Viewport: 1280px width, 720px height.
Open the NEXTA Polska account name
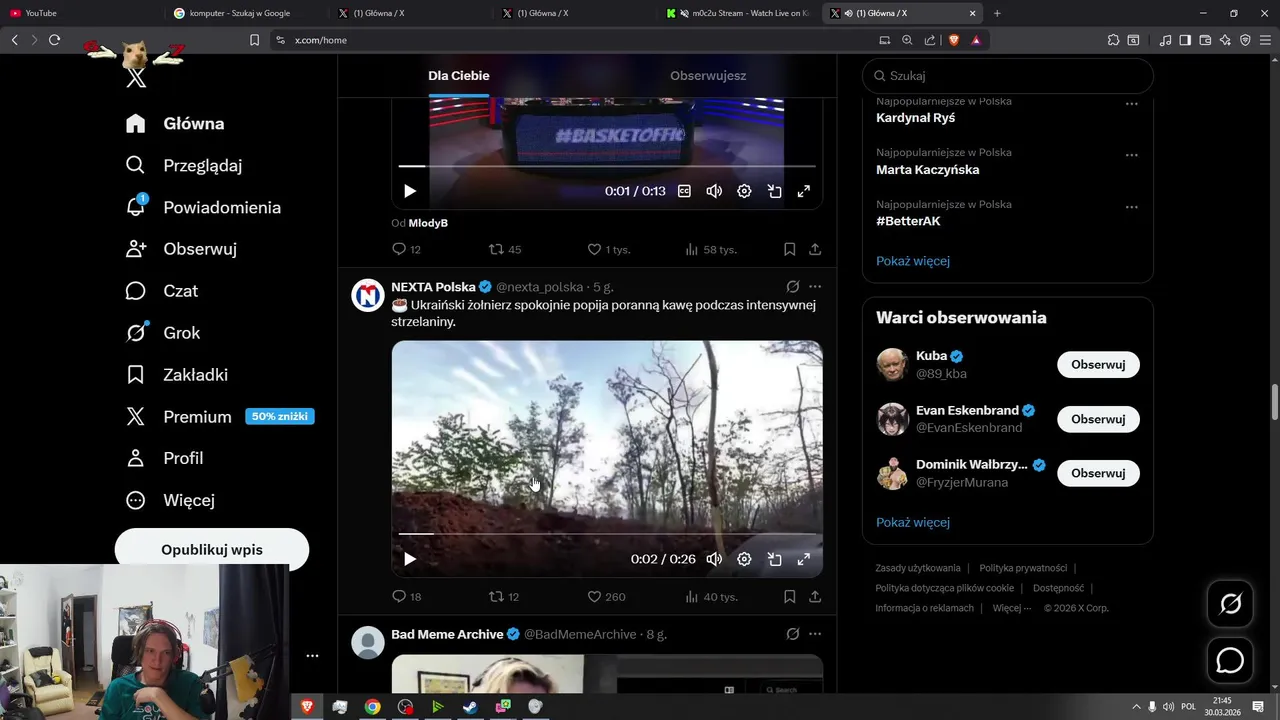click(433, 287)
